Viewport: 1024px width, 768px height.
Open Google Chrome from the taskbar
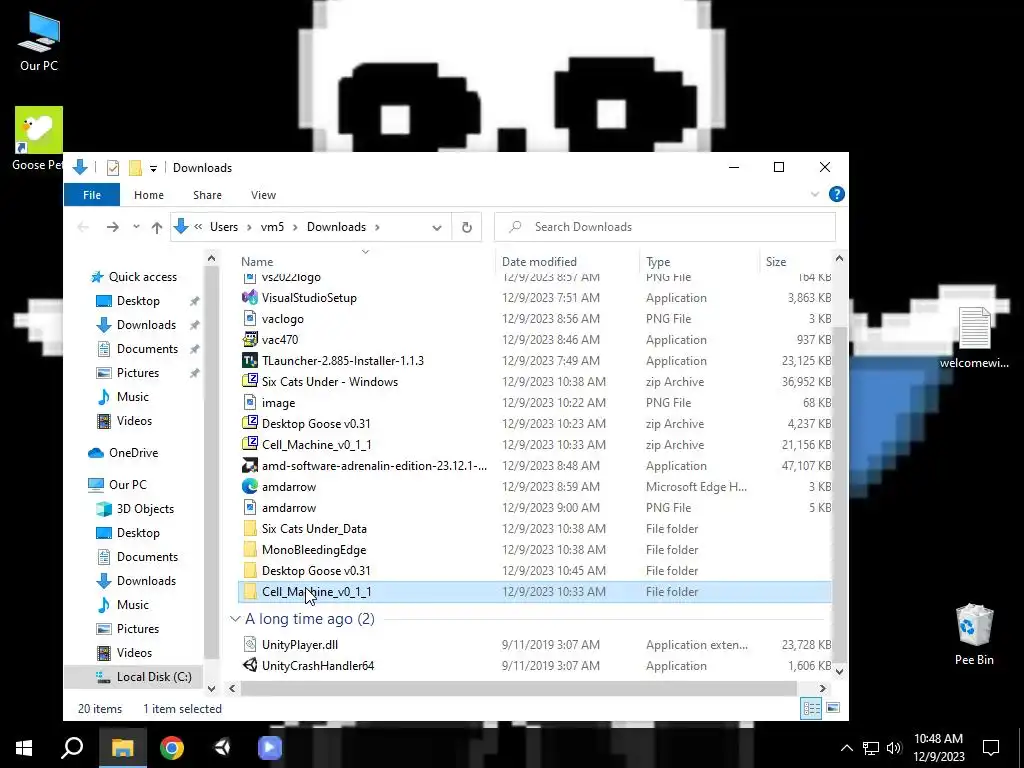(172, 748)
